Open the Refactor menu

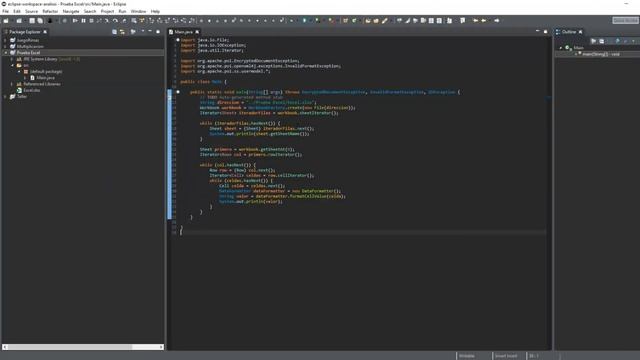click(x=50, y=11)
